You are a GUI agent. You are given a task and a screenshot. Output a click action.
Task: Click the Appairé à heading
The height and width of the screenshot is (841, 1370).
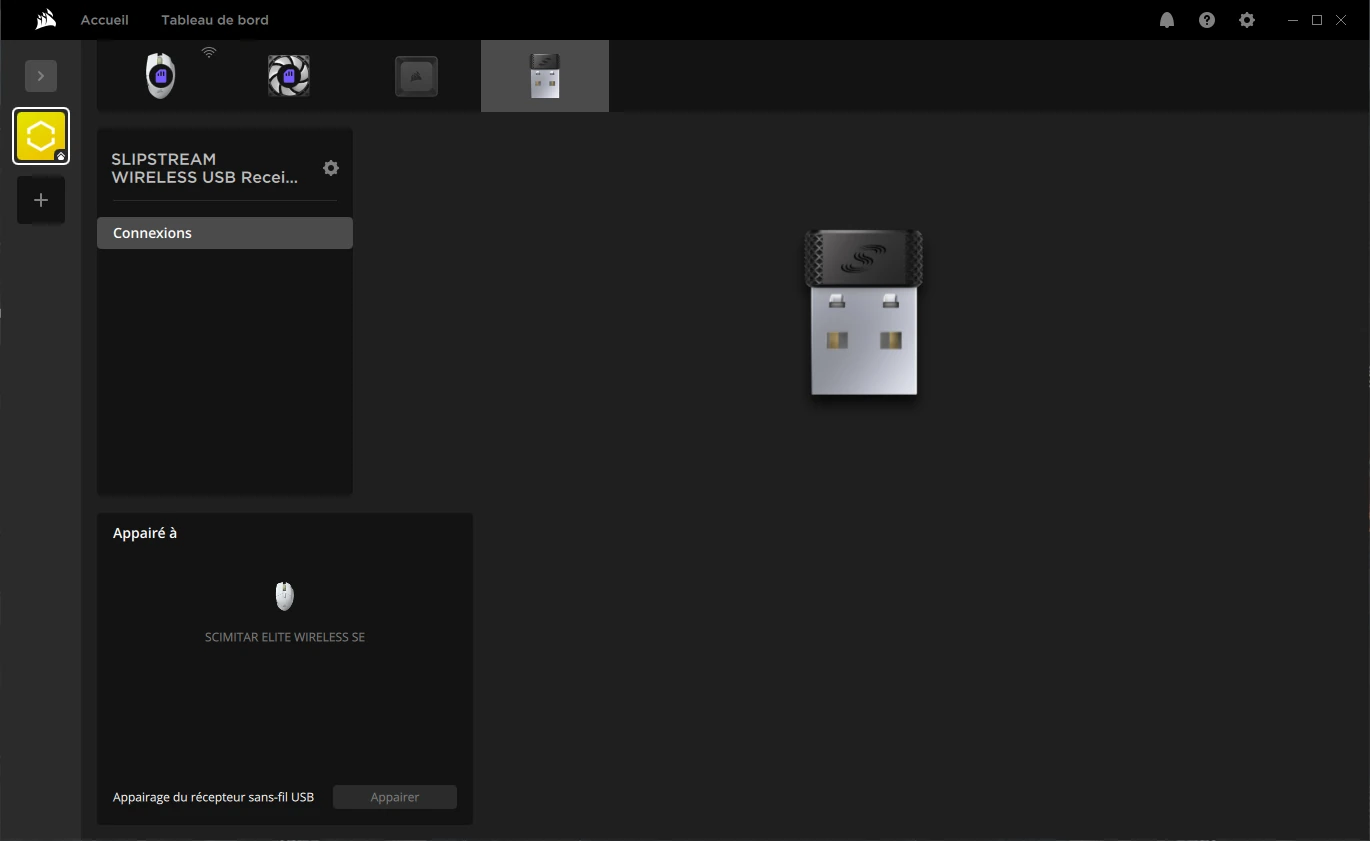pyautogui.click(x=145, y=533)
